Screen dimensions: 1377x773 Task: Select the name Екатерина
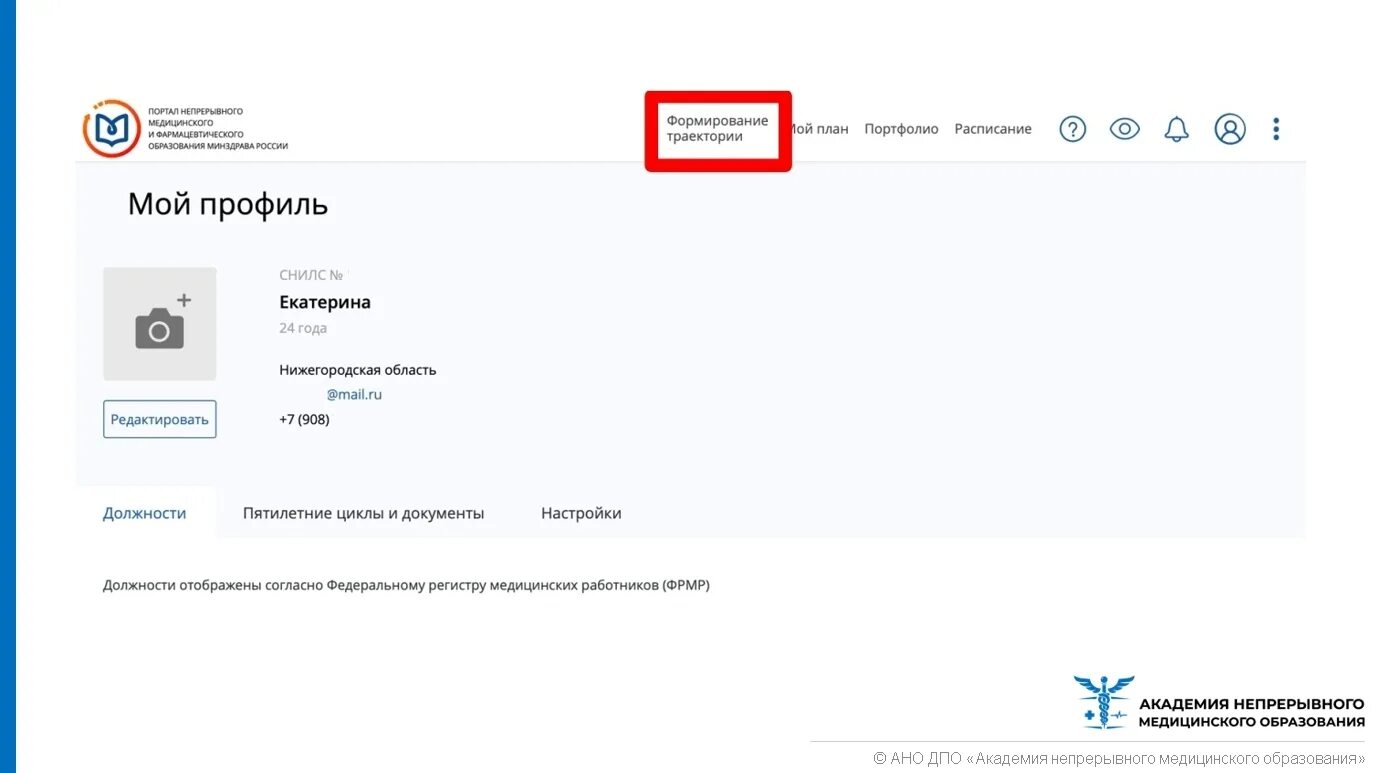tap(325, 302)
